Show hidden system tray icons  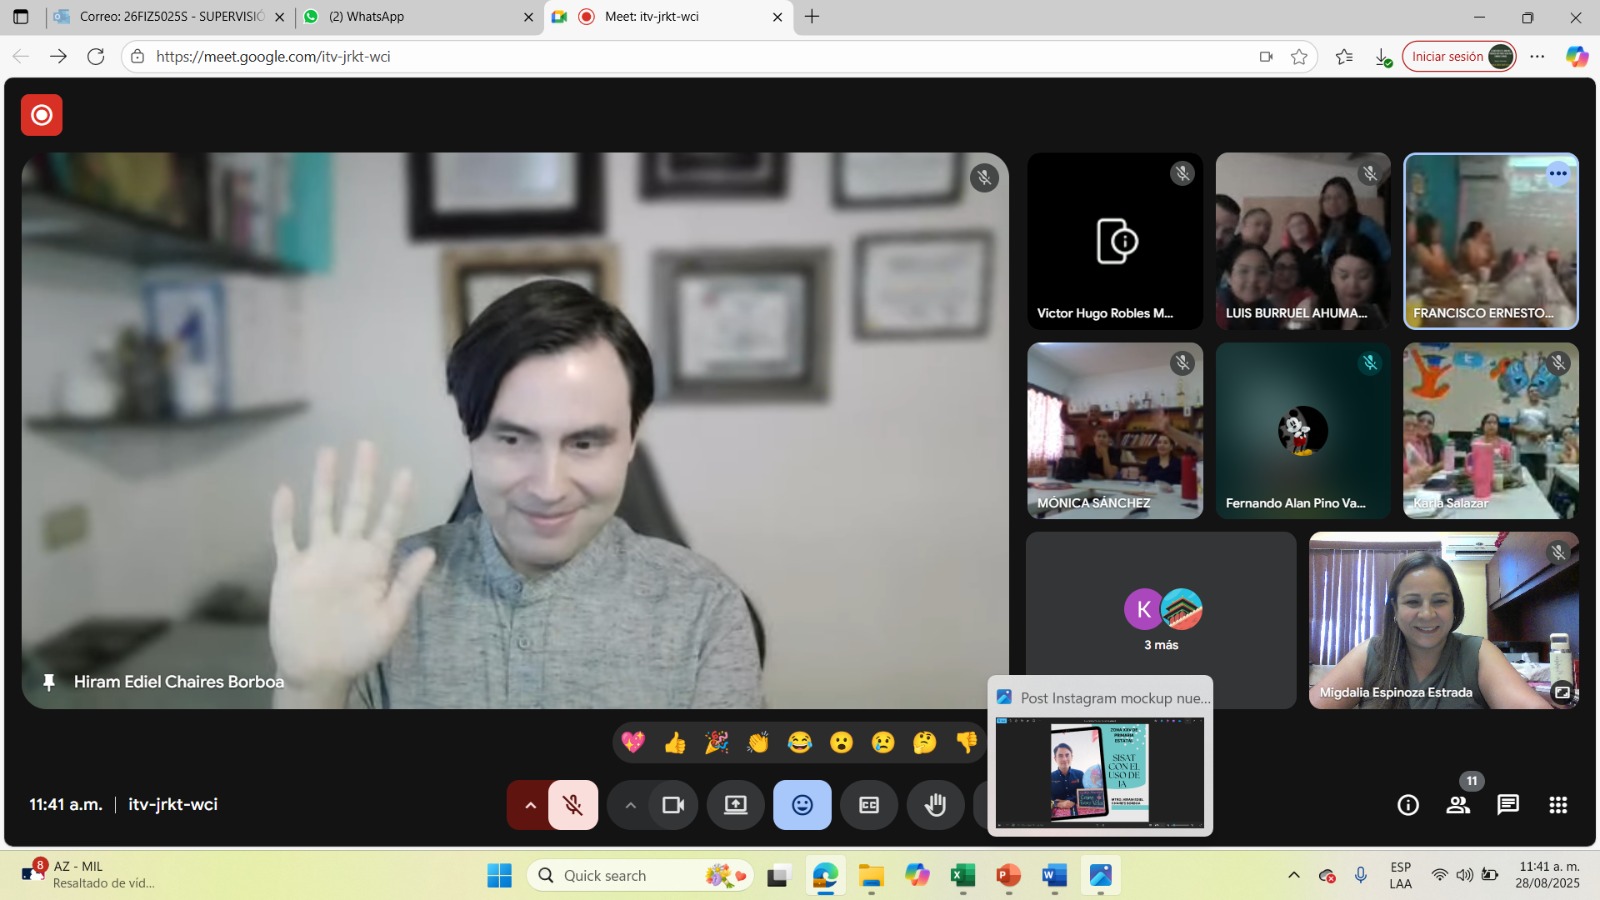coord(1294,875)
